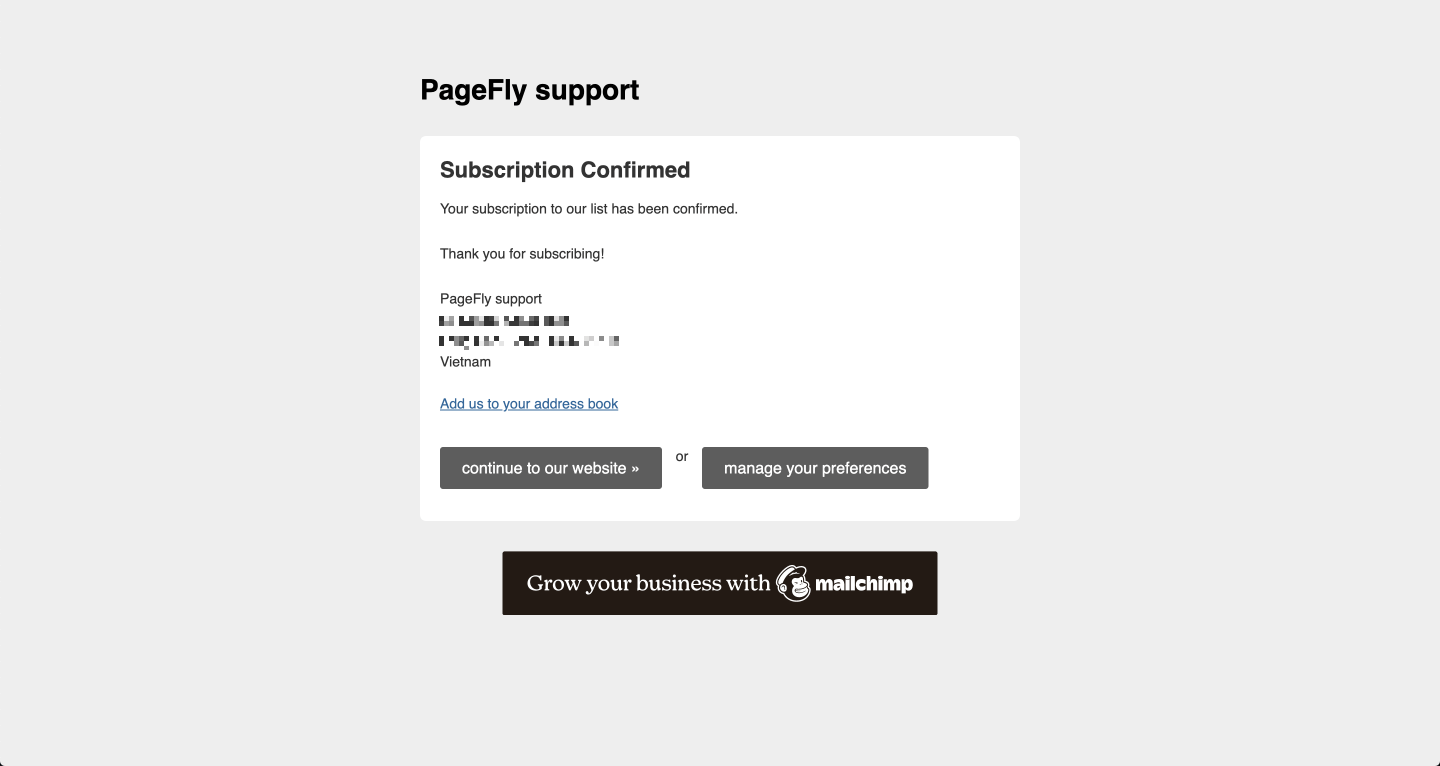The width and height of the screenshot is (1440, 766).
Task: Click "Grow your business with" banner text
Action: [649, 583]
